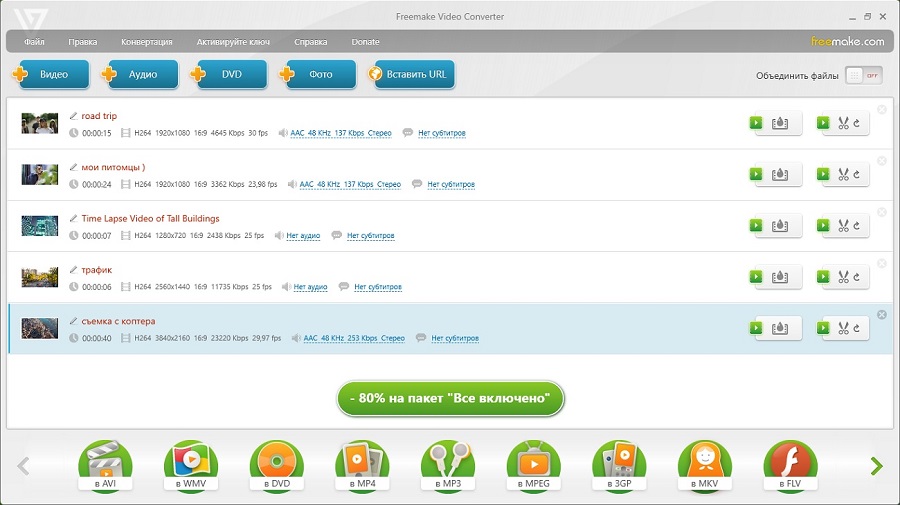Image resolution: width=900 pixels, height=505 pixels.
Task: Choose the 'в FLV' Flash format icon
Action: pos(790,465)
